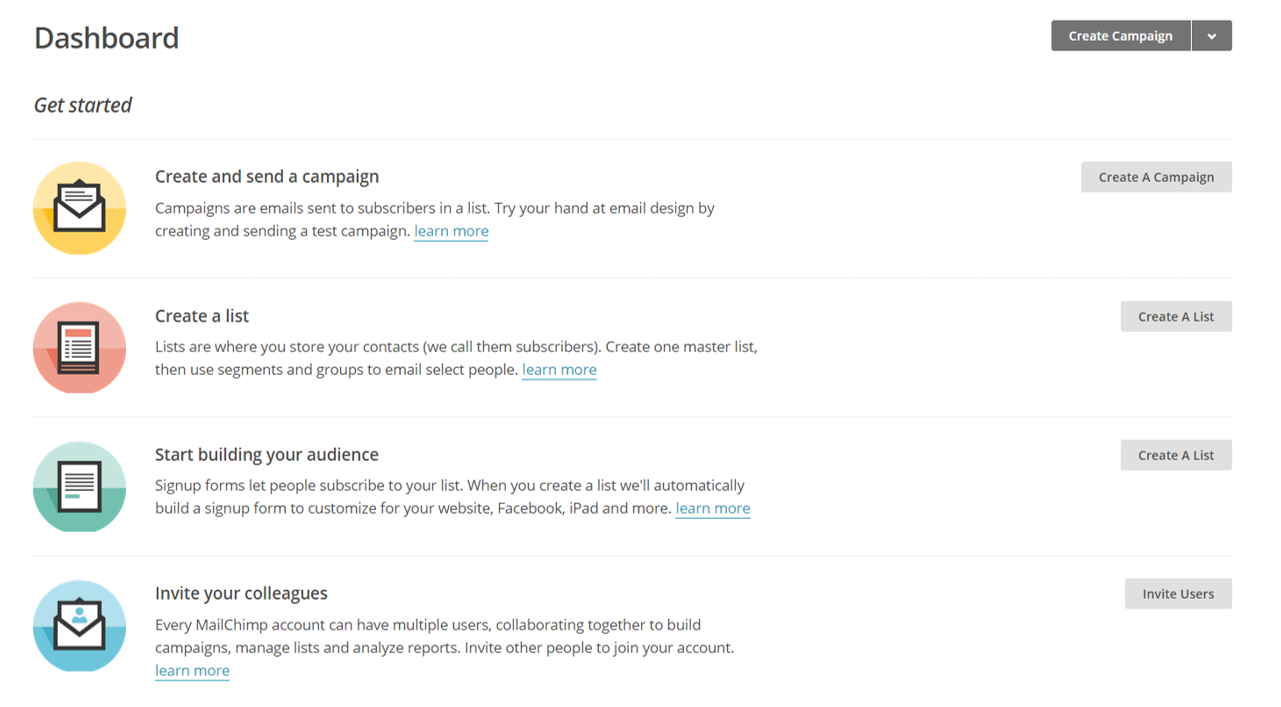Viewport: 1281px width, 707px height.
Task: Click the yellow envelope campaign icon
Action: coord(80,208)
